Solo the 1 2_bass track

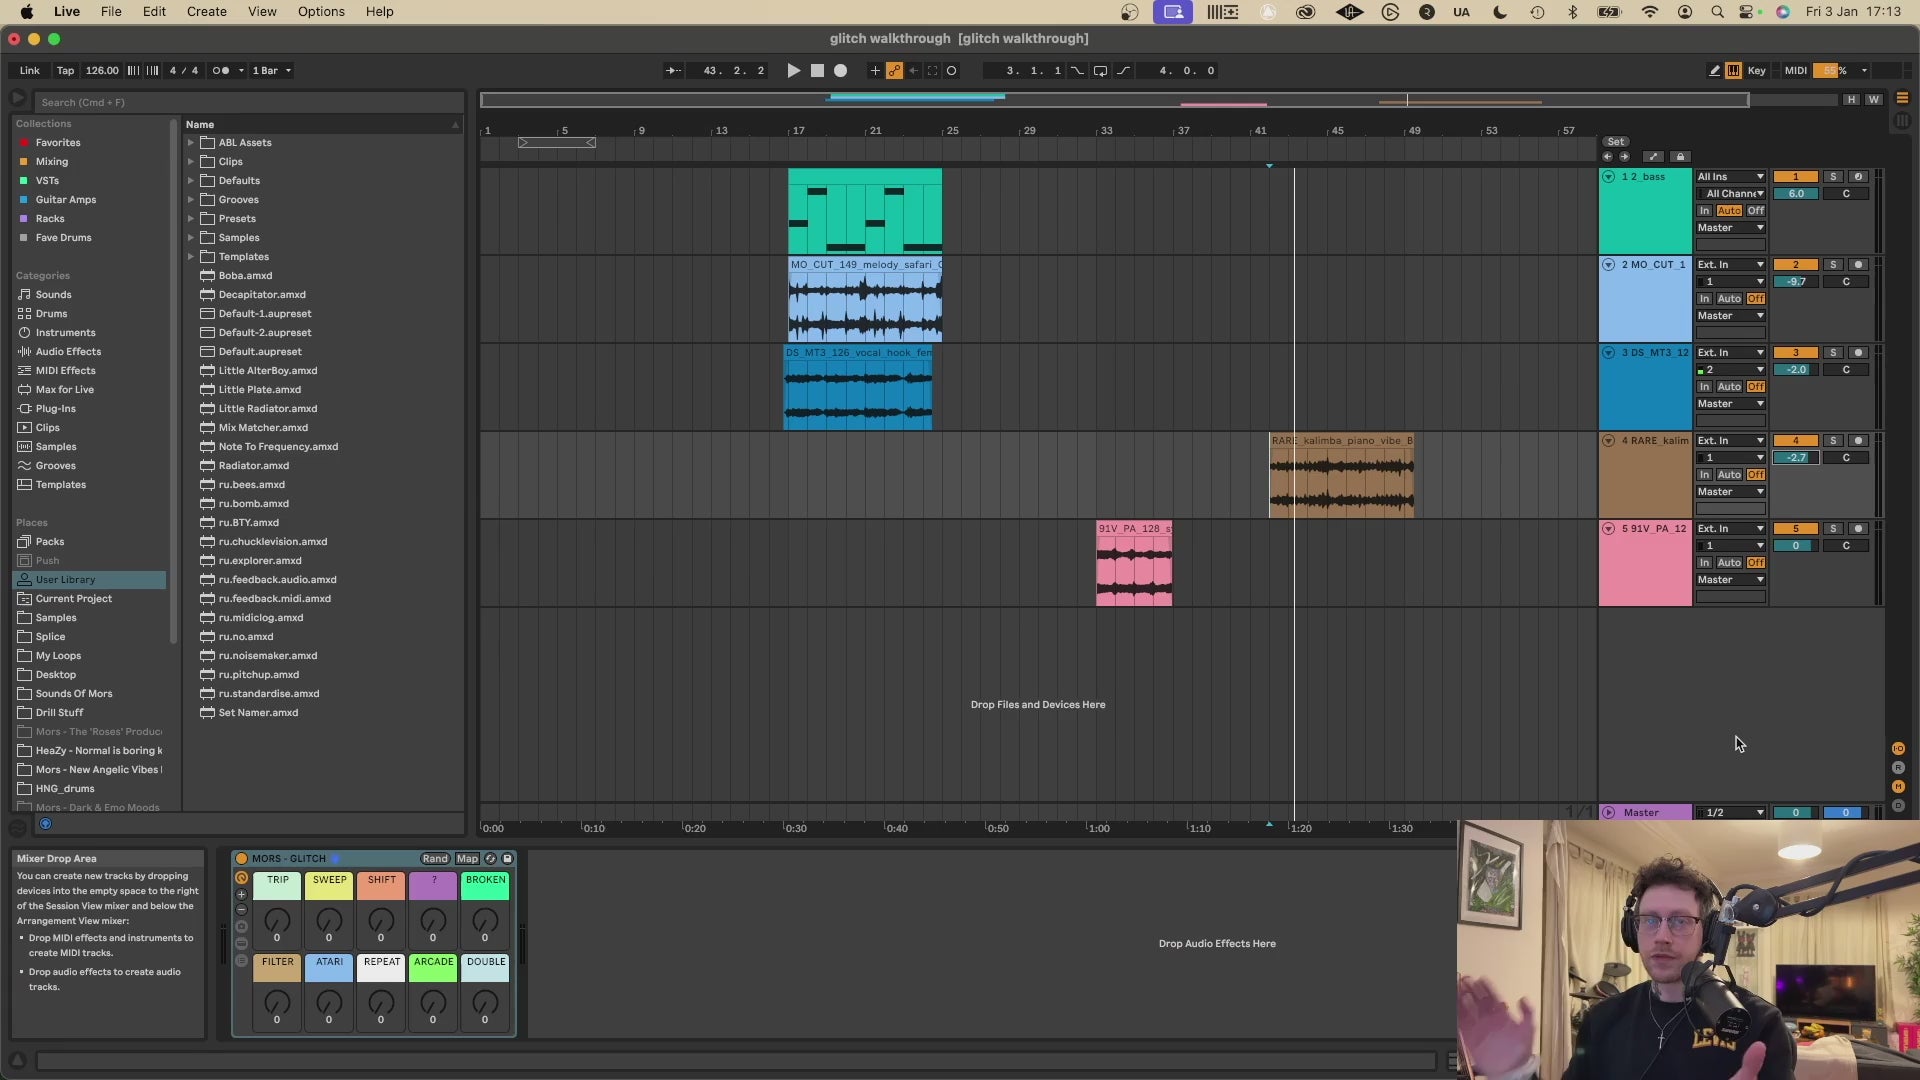click(1833, 177)
